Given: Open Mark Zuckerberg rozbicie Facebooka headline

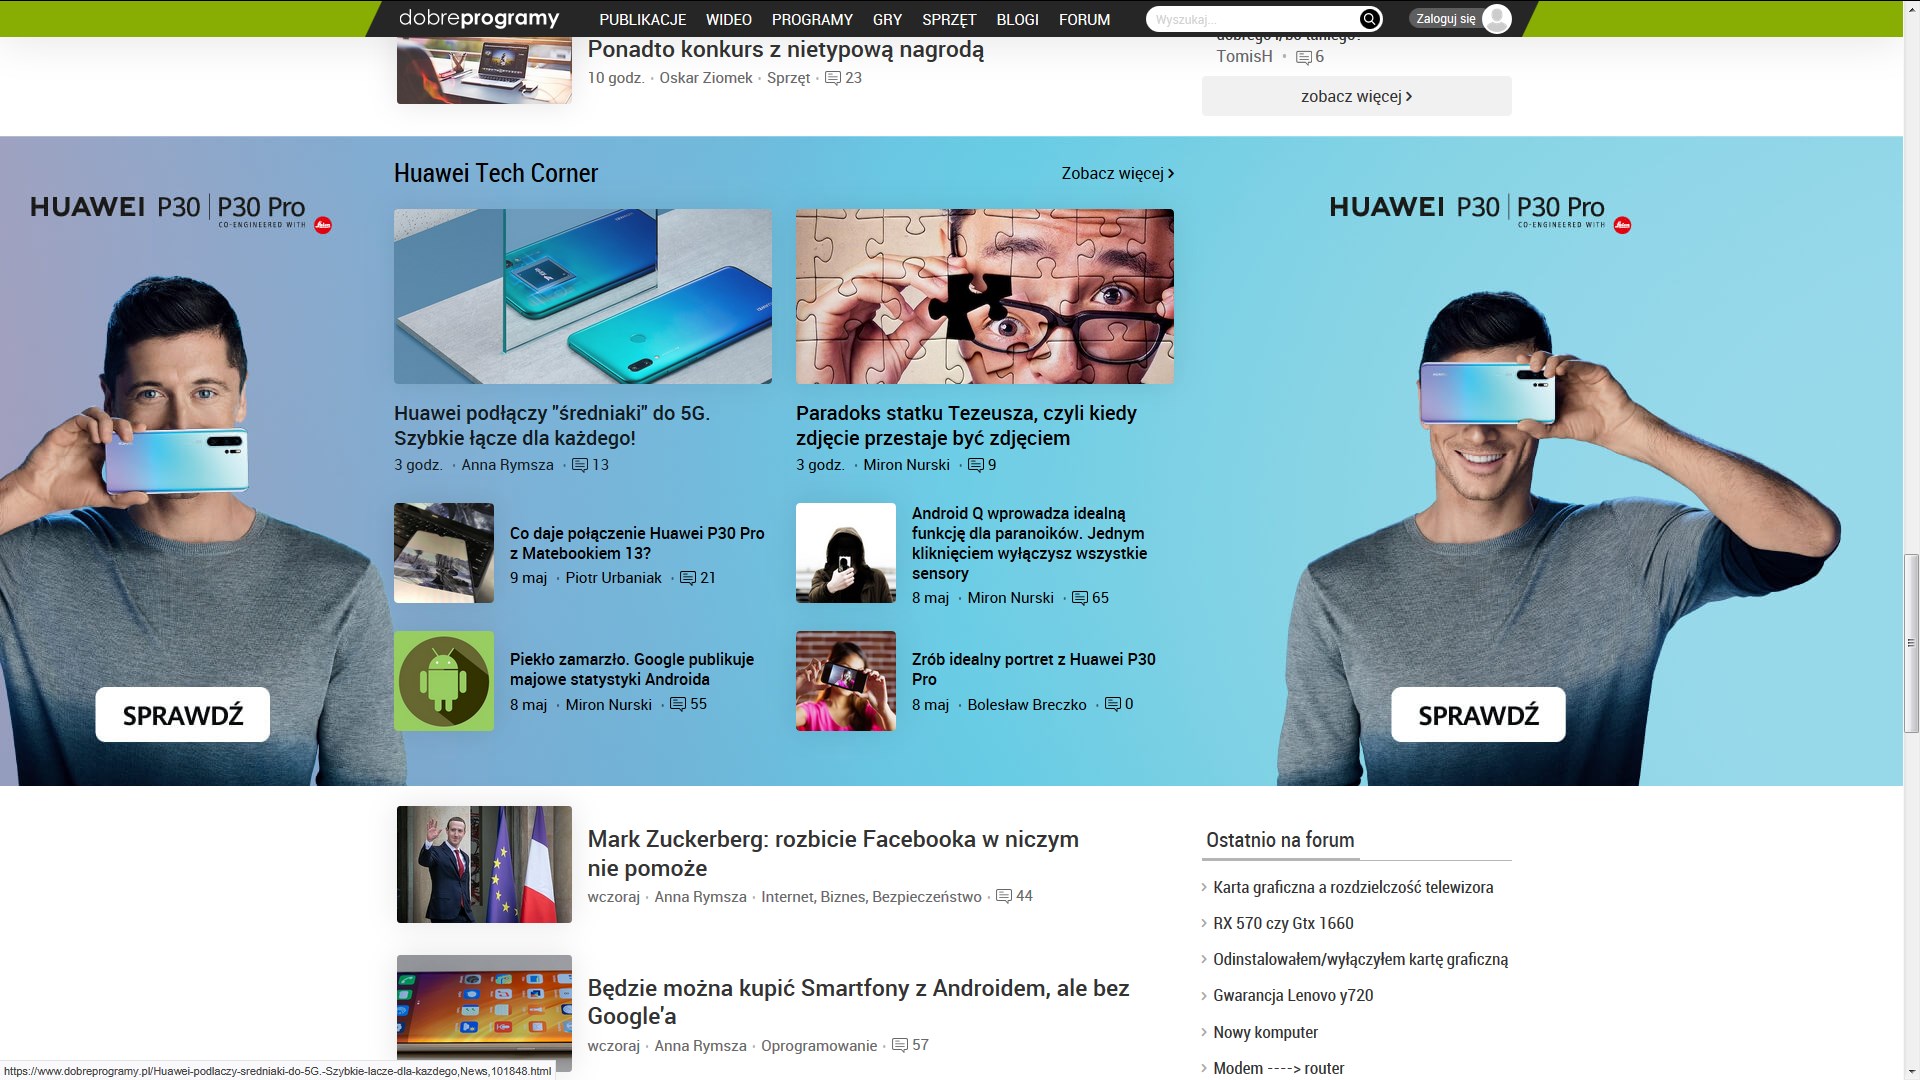Looking at the screenshot, I should (x=833, y=853).
